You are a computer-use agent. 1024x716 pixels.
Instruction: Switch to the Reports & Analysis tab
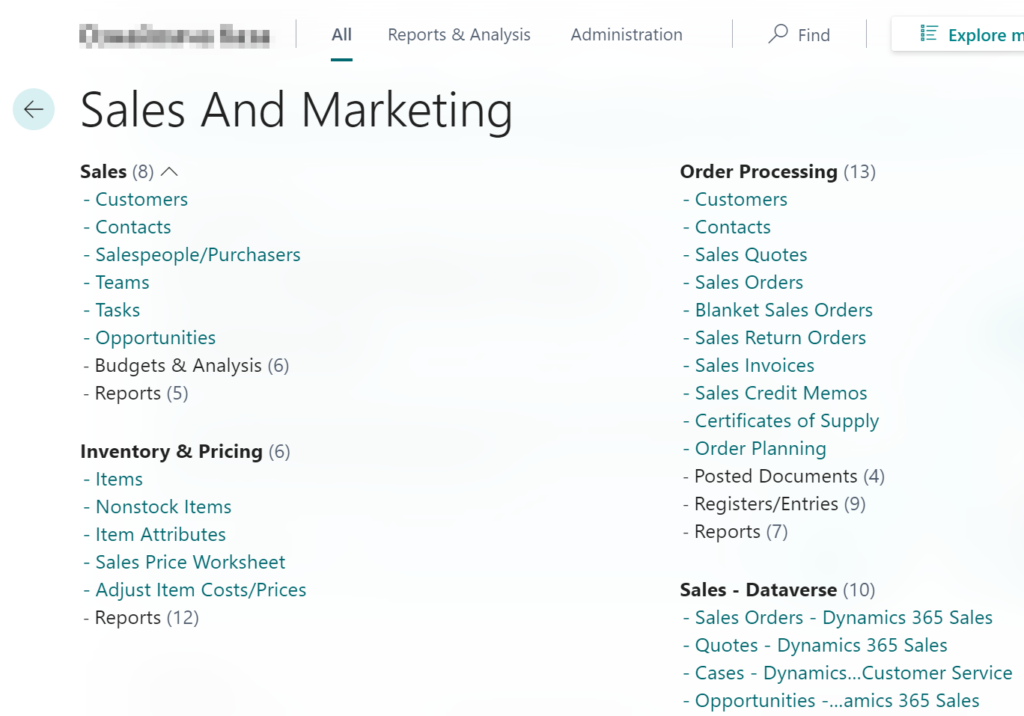459,34
